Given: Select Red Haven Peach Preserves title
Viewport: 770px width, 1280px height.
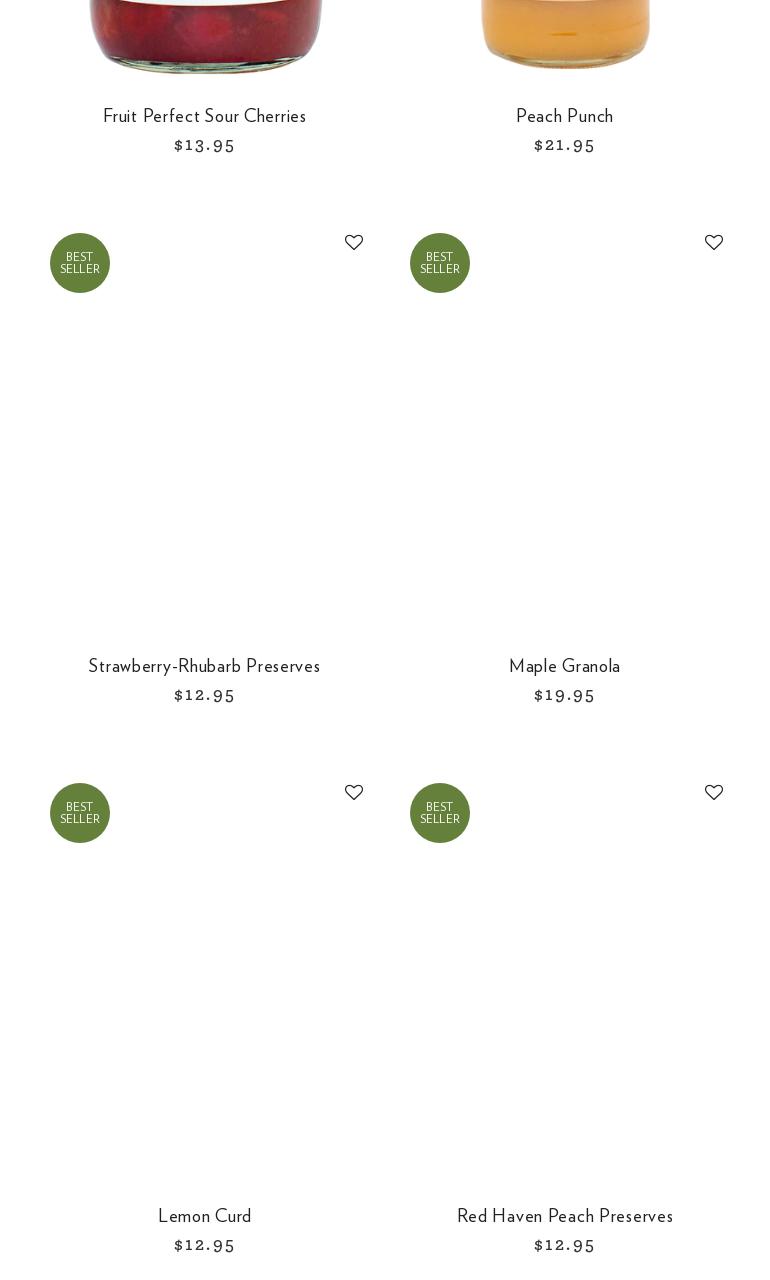Looking at the screenshot, I should [x=564, y=1216].
